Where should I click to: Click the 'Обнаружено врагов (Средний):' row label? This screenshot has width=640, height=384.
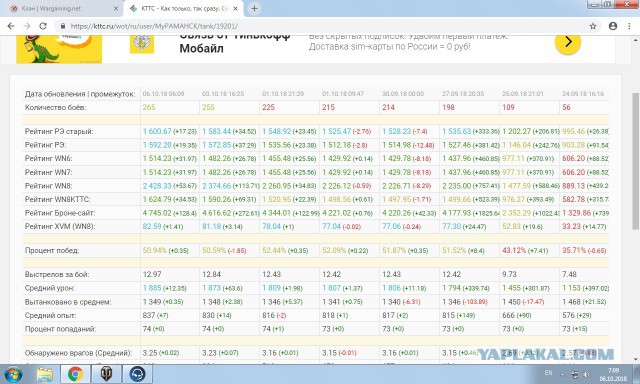coord(78,353)
